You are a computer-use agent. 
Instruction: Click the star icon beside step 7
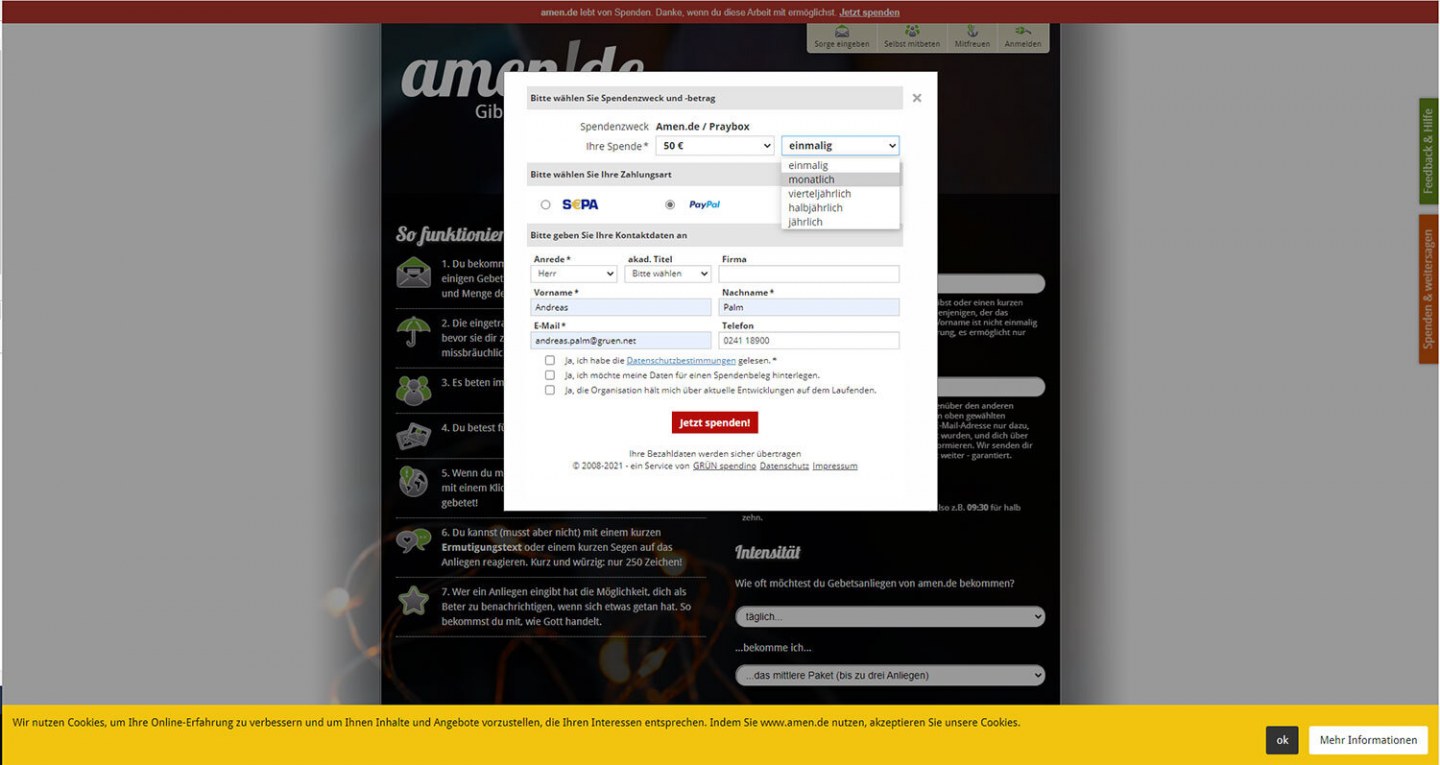pyautogui.click(x=413, y=600)
